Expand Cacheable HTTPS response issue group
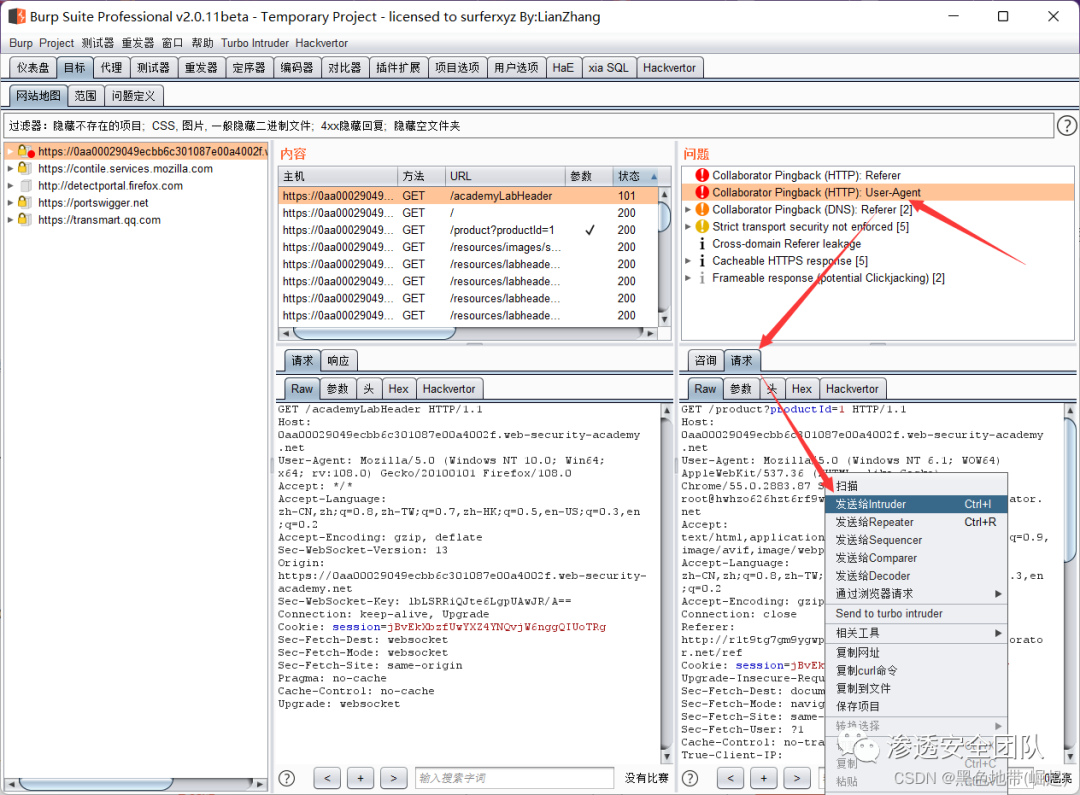This screenshot has width=1080, height=795. pyautogui.click(x=687, y=261)
